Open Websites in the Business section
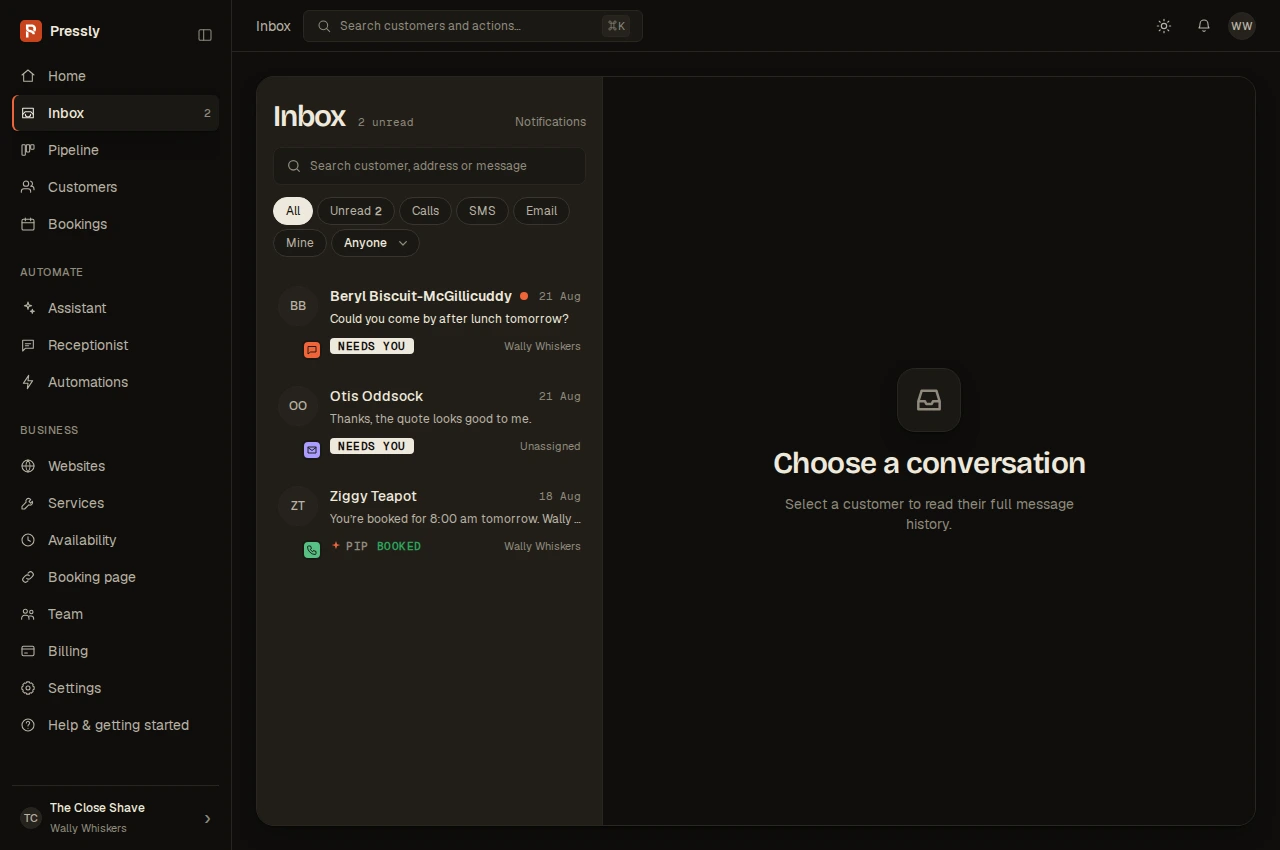Viewport: 1280px width, 850px height. click(x=116, y=466)
